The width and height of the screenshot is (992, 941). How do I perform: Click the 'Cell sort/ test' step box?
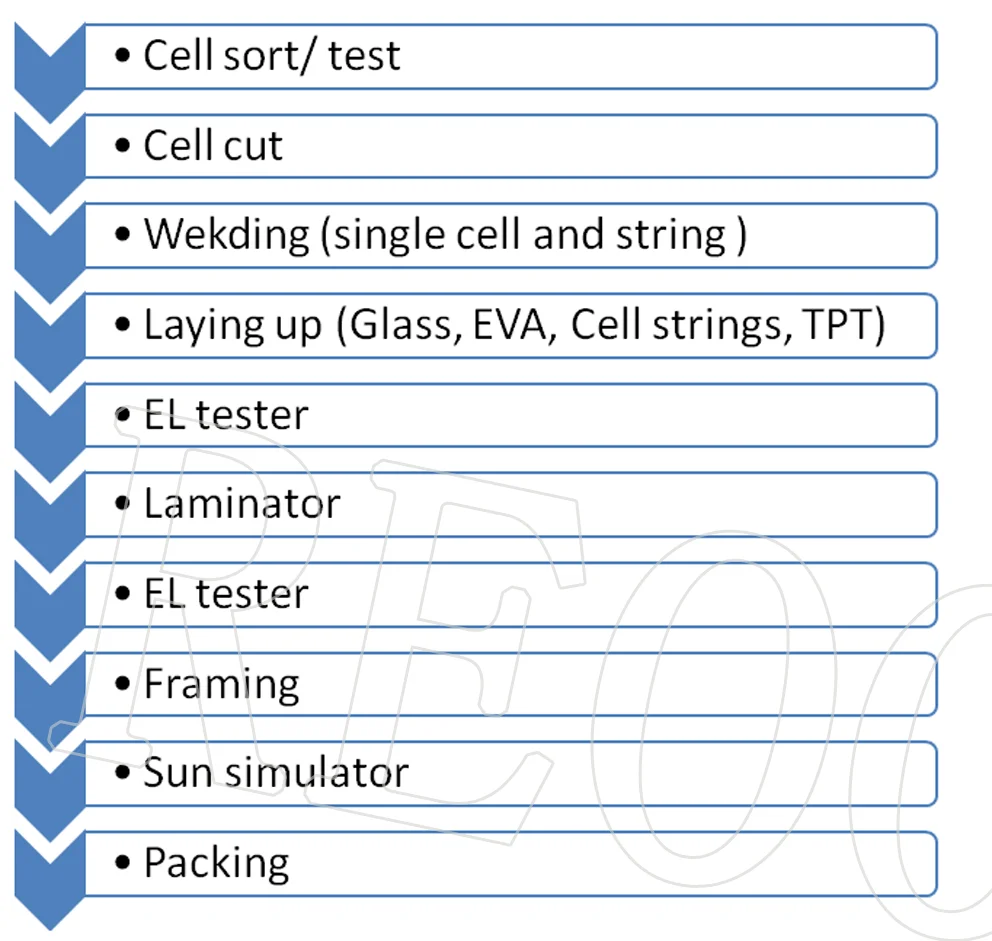point(510,56)
